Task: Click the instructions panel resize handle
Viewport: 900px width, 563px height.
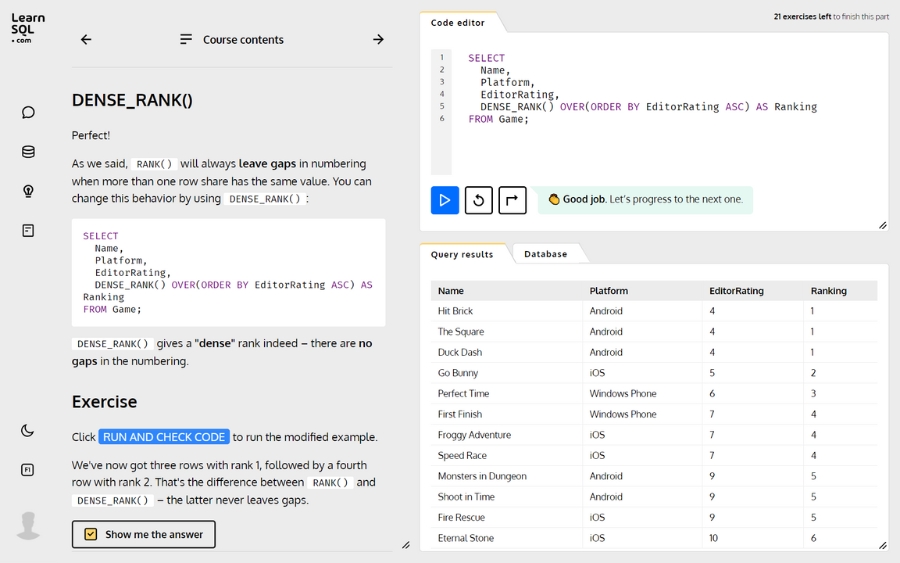Action: [406, 545]
